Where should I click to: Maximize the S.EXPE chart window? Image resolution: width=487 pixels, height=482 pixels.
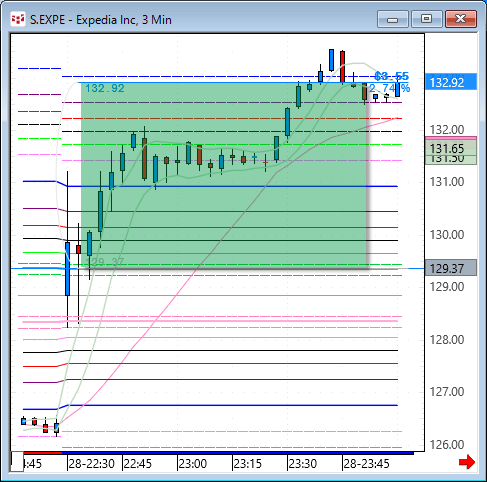(x=427, y=19)
